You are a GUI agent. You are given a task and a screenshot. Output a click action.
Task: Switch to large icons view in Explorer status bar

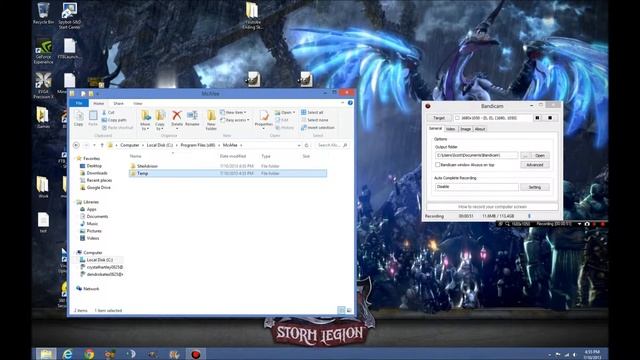click(x=349, y=311)
